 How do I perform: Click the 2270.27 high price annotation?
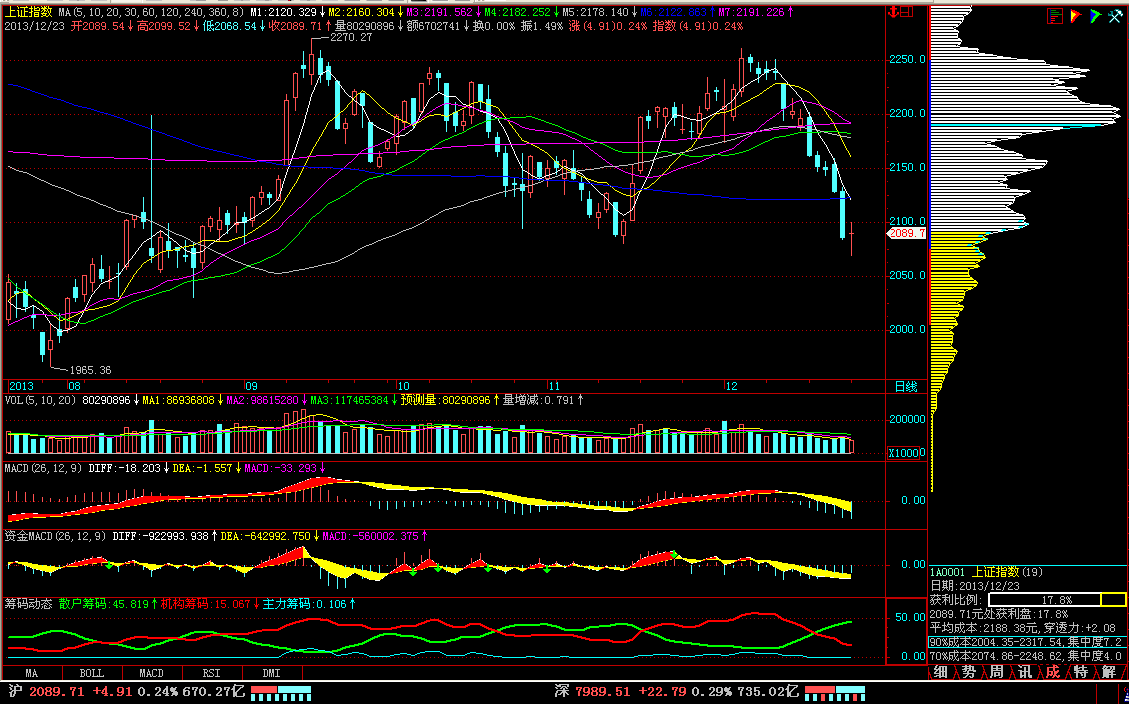pos(351,37)
